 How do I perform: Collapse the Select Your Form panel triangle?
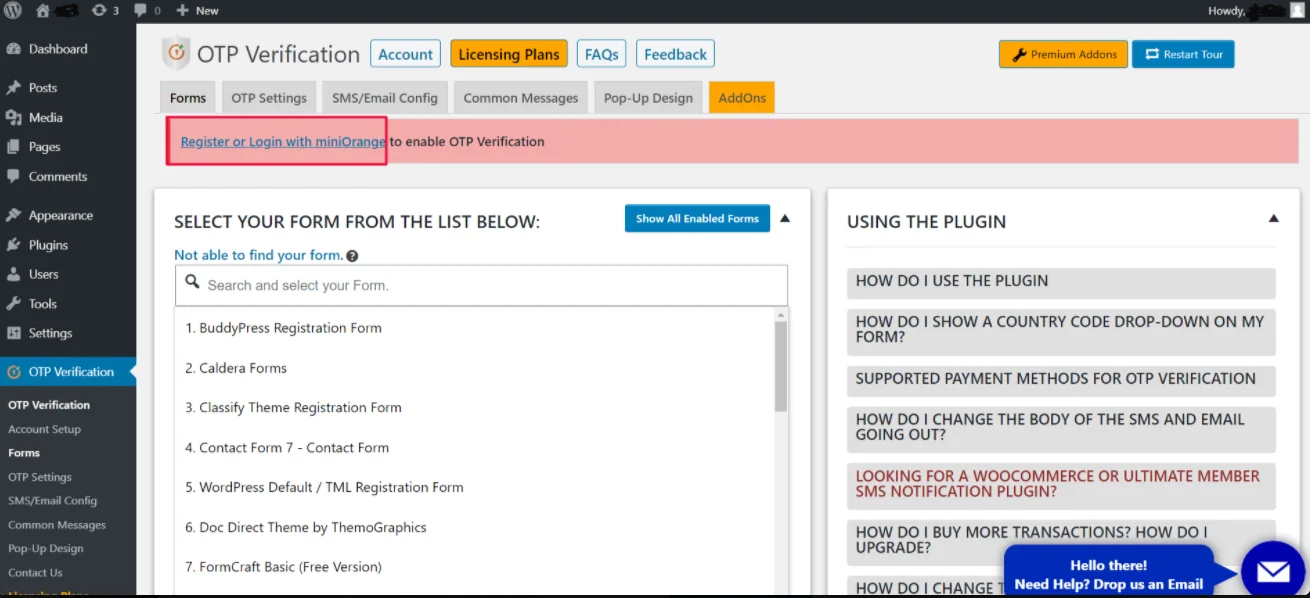point(785,218)
